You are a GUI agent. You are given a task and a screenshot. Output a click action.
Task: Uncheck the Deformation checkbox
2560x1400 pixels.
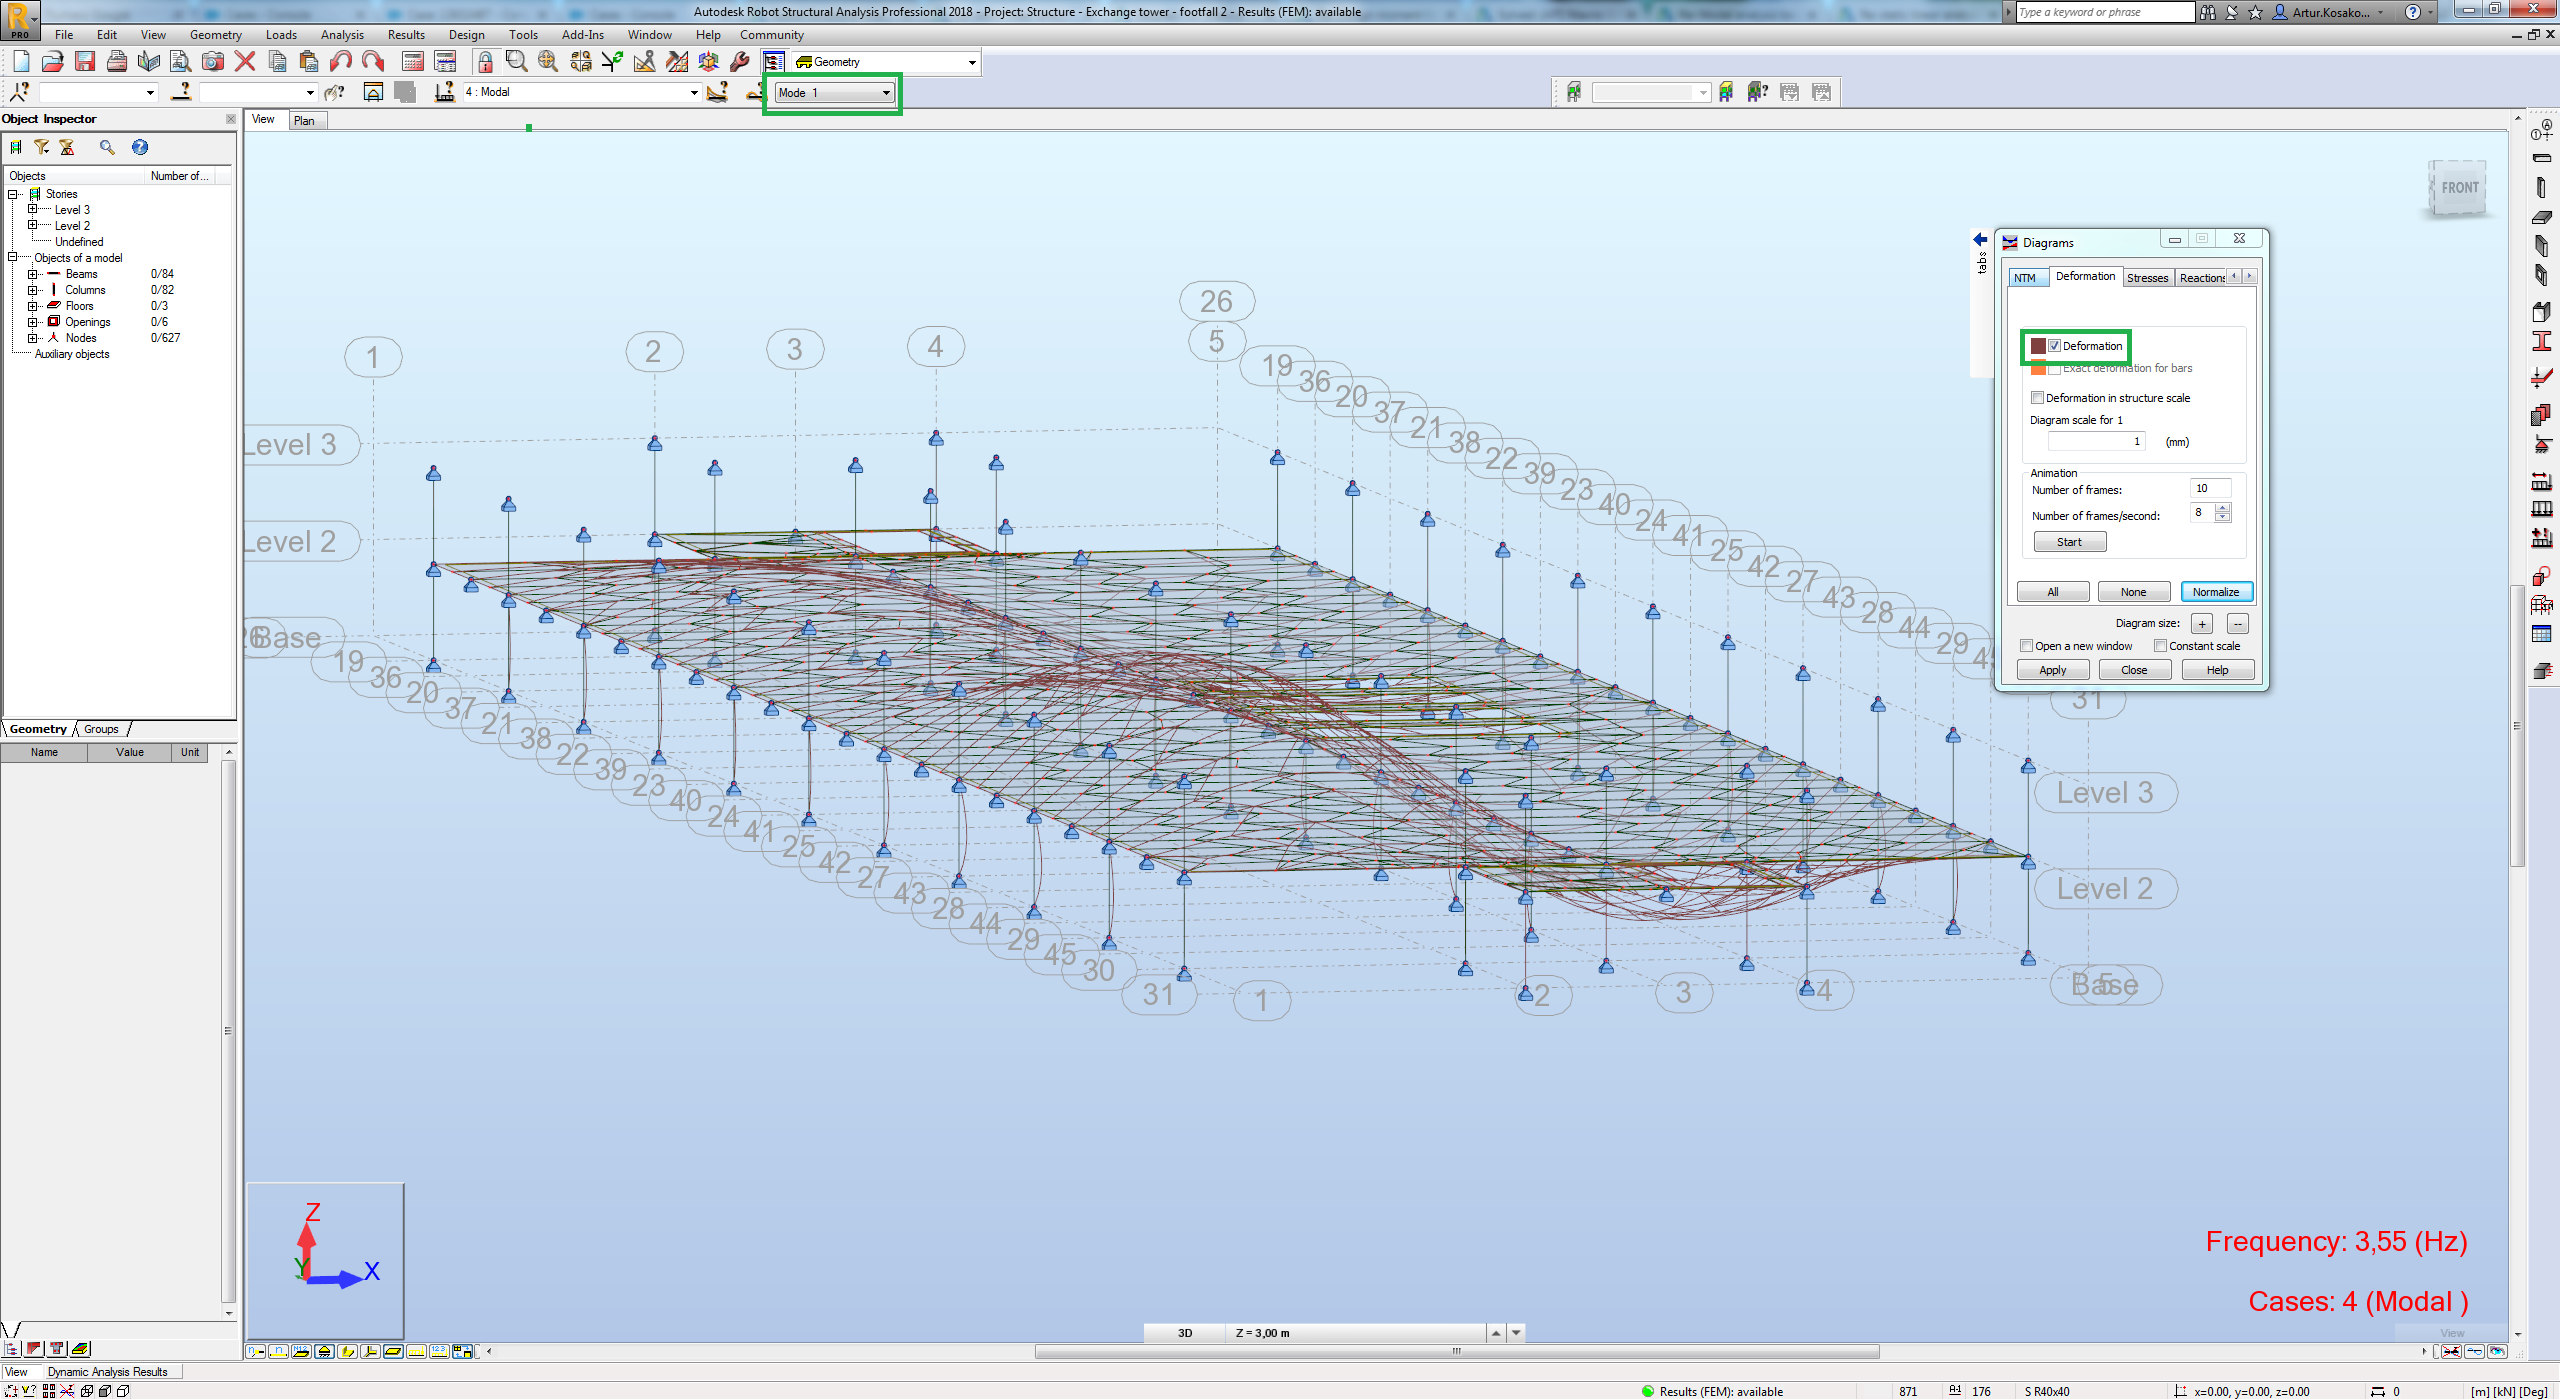(x=2056, y=345)
